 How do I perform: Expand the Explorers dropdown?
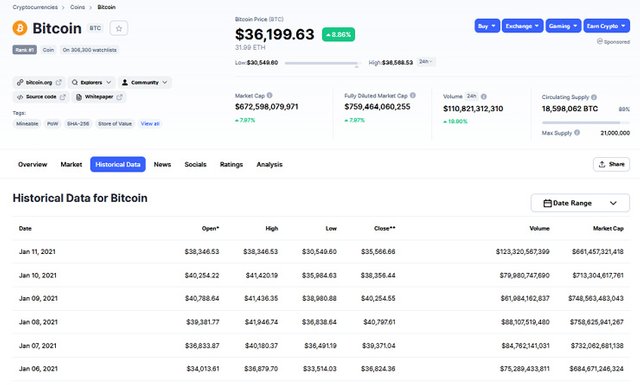point(91,82)
